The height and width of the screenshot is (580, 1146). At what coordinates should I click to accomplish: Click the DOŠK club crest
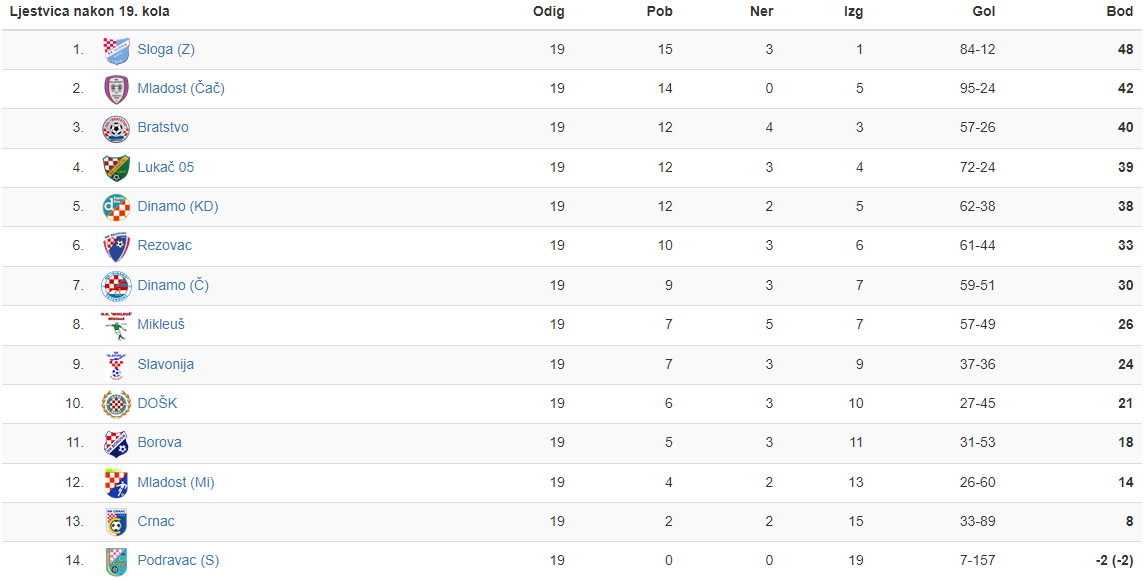[116, 403]
